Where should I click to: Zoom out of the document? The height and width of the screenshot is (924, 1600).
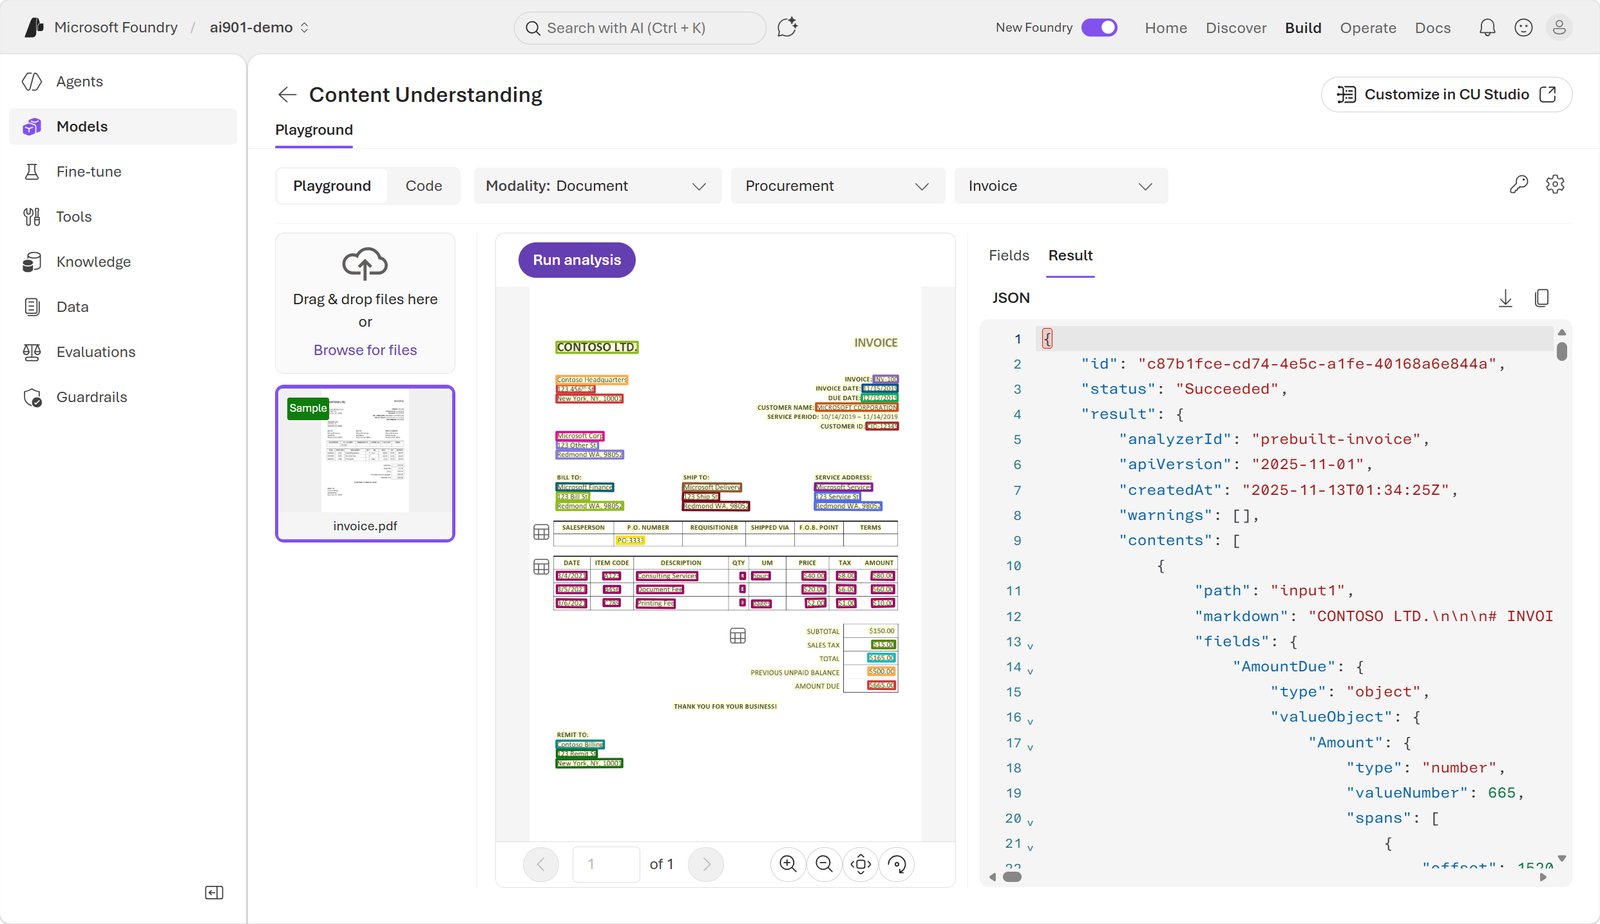(824, 864)
